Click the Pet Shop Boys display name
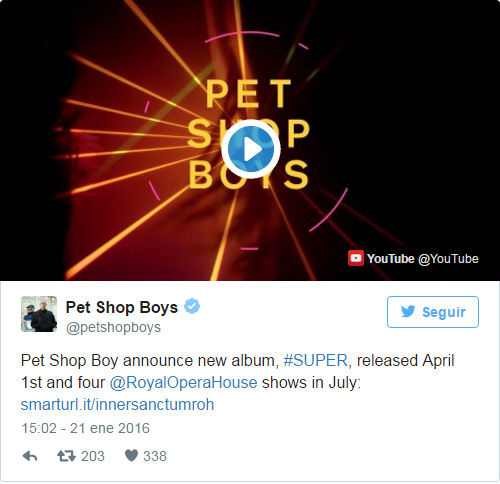Screen dimensions: 500x484 (x=122, y=307)
